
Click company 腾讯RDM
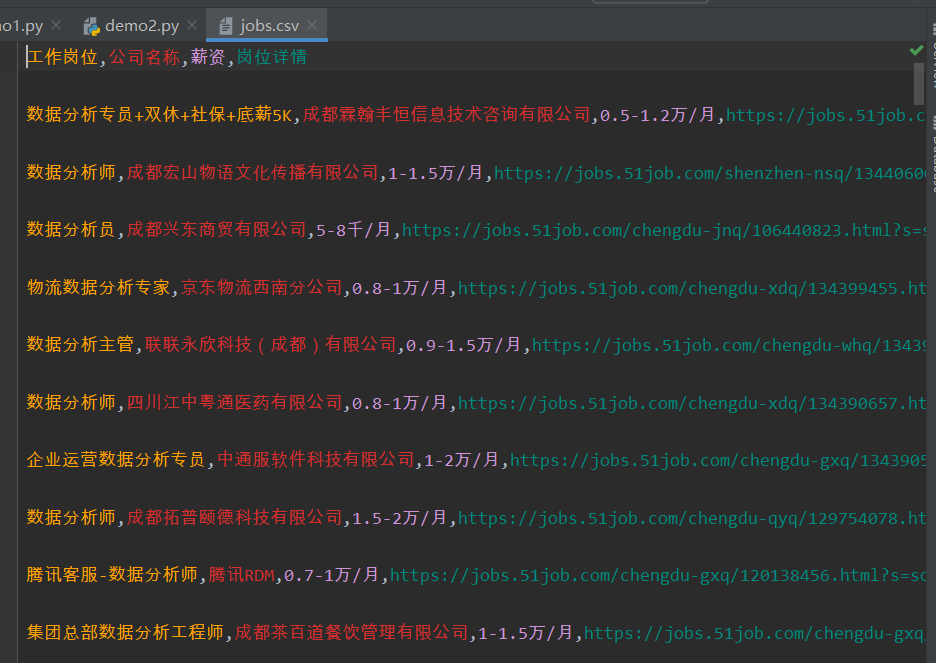tap(242, 575)
